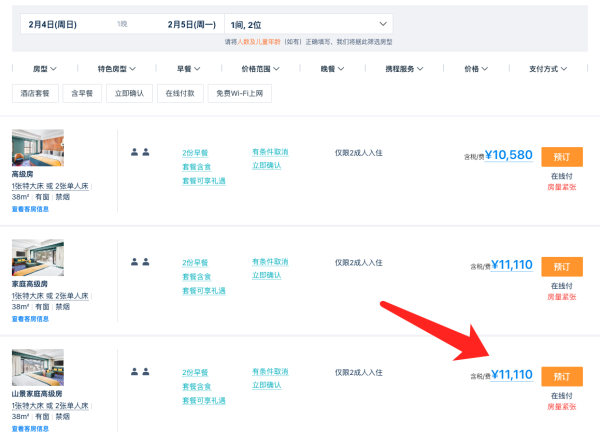The height and width of the screenshot is (432, 600).
Task: Click the guest occupancy icons for 家庭高级房
Action: 140,262
